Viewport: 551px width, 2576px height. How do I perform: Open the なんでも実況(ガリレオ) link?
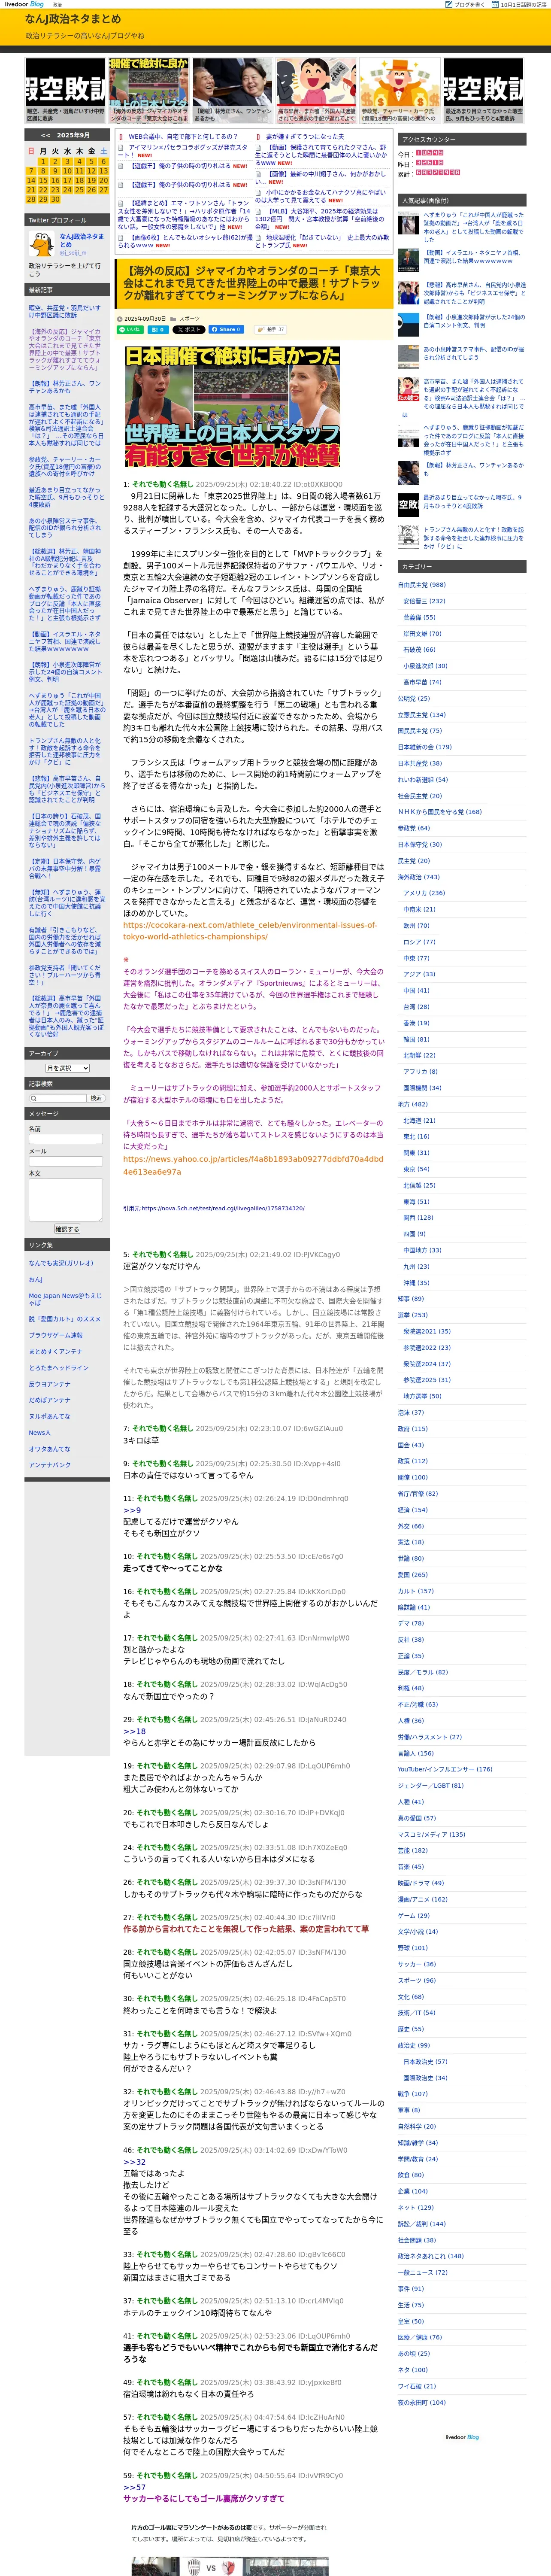tap(61, 1263)
